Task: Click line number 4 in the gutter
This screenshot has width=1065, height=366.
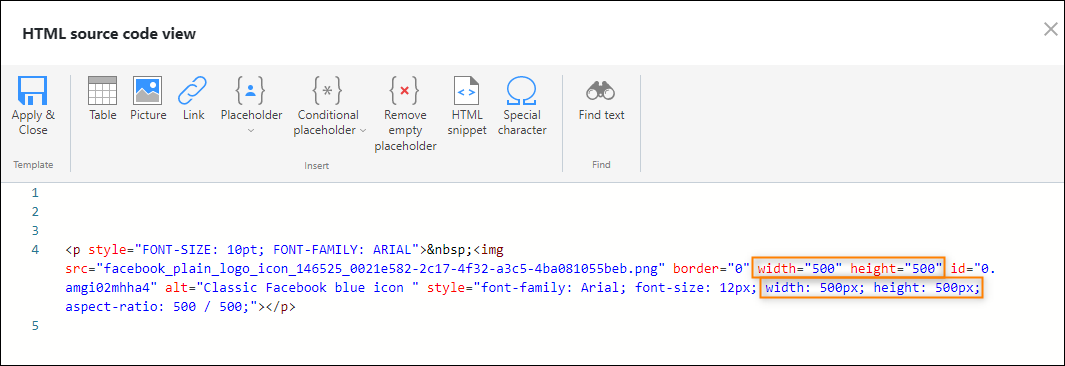Action: click(35, 249)
